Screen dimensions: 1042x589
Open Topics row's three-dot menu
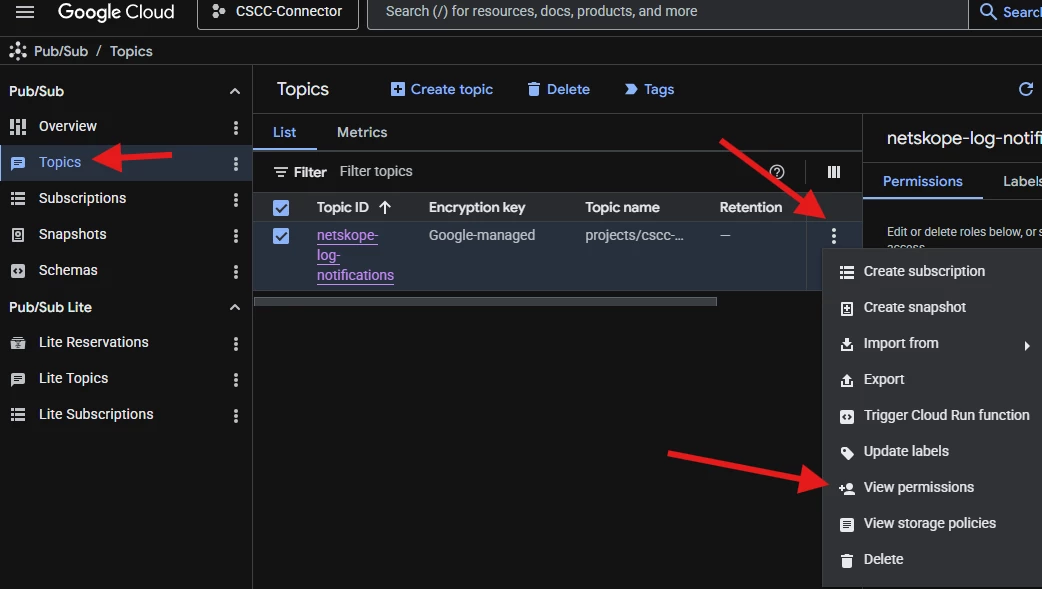236,164
